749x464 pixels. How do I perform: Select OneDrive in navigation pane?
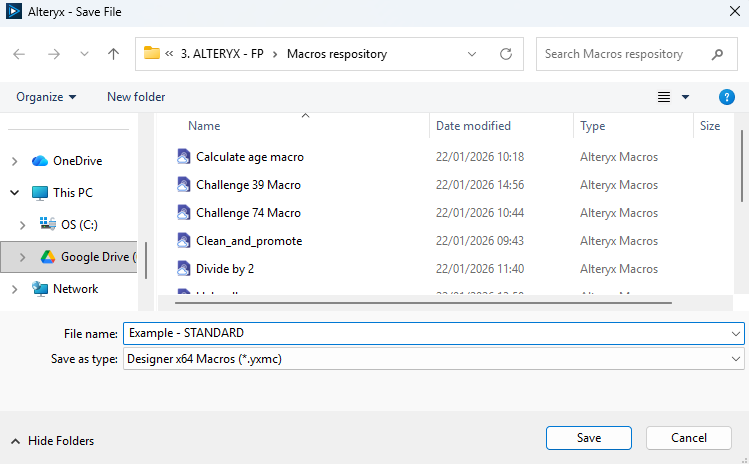[77, 161]
